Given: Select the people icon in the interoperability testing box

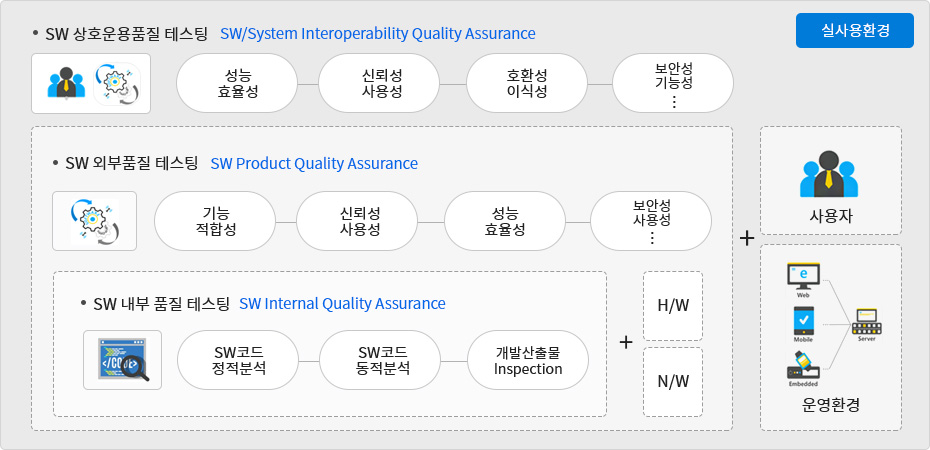Looking at the screenshot, I should [x=66, y=83].
